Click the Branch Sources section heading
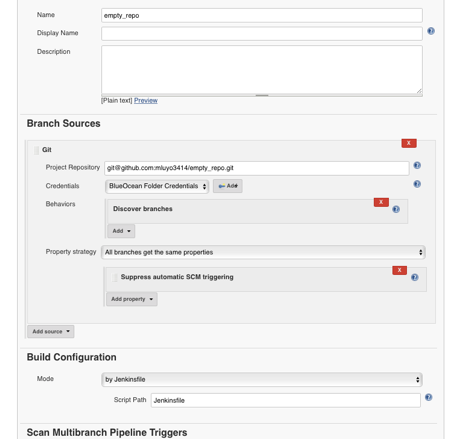The image size is (465, 439). [x=63, y=123]
